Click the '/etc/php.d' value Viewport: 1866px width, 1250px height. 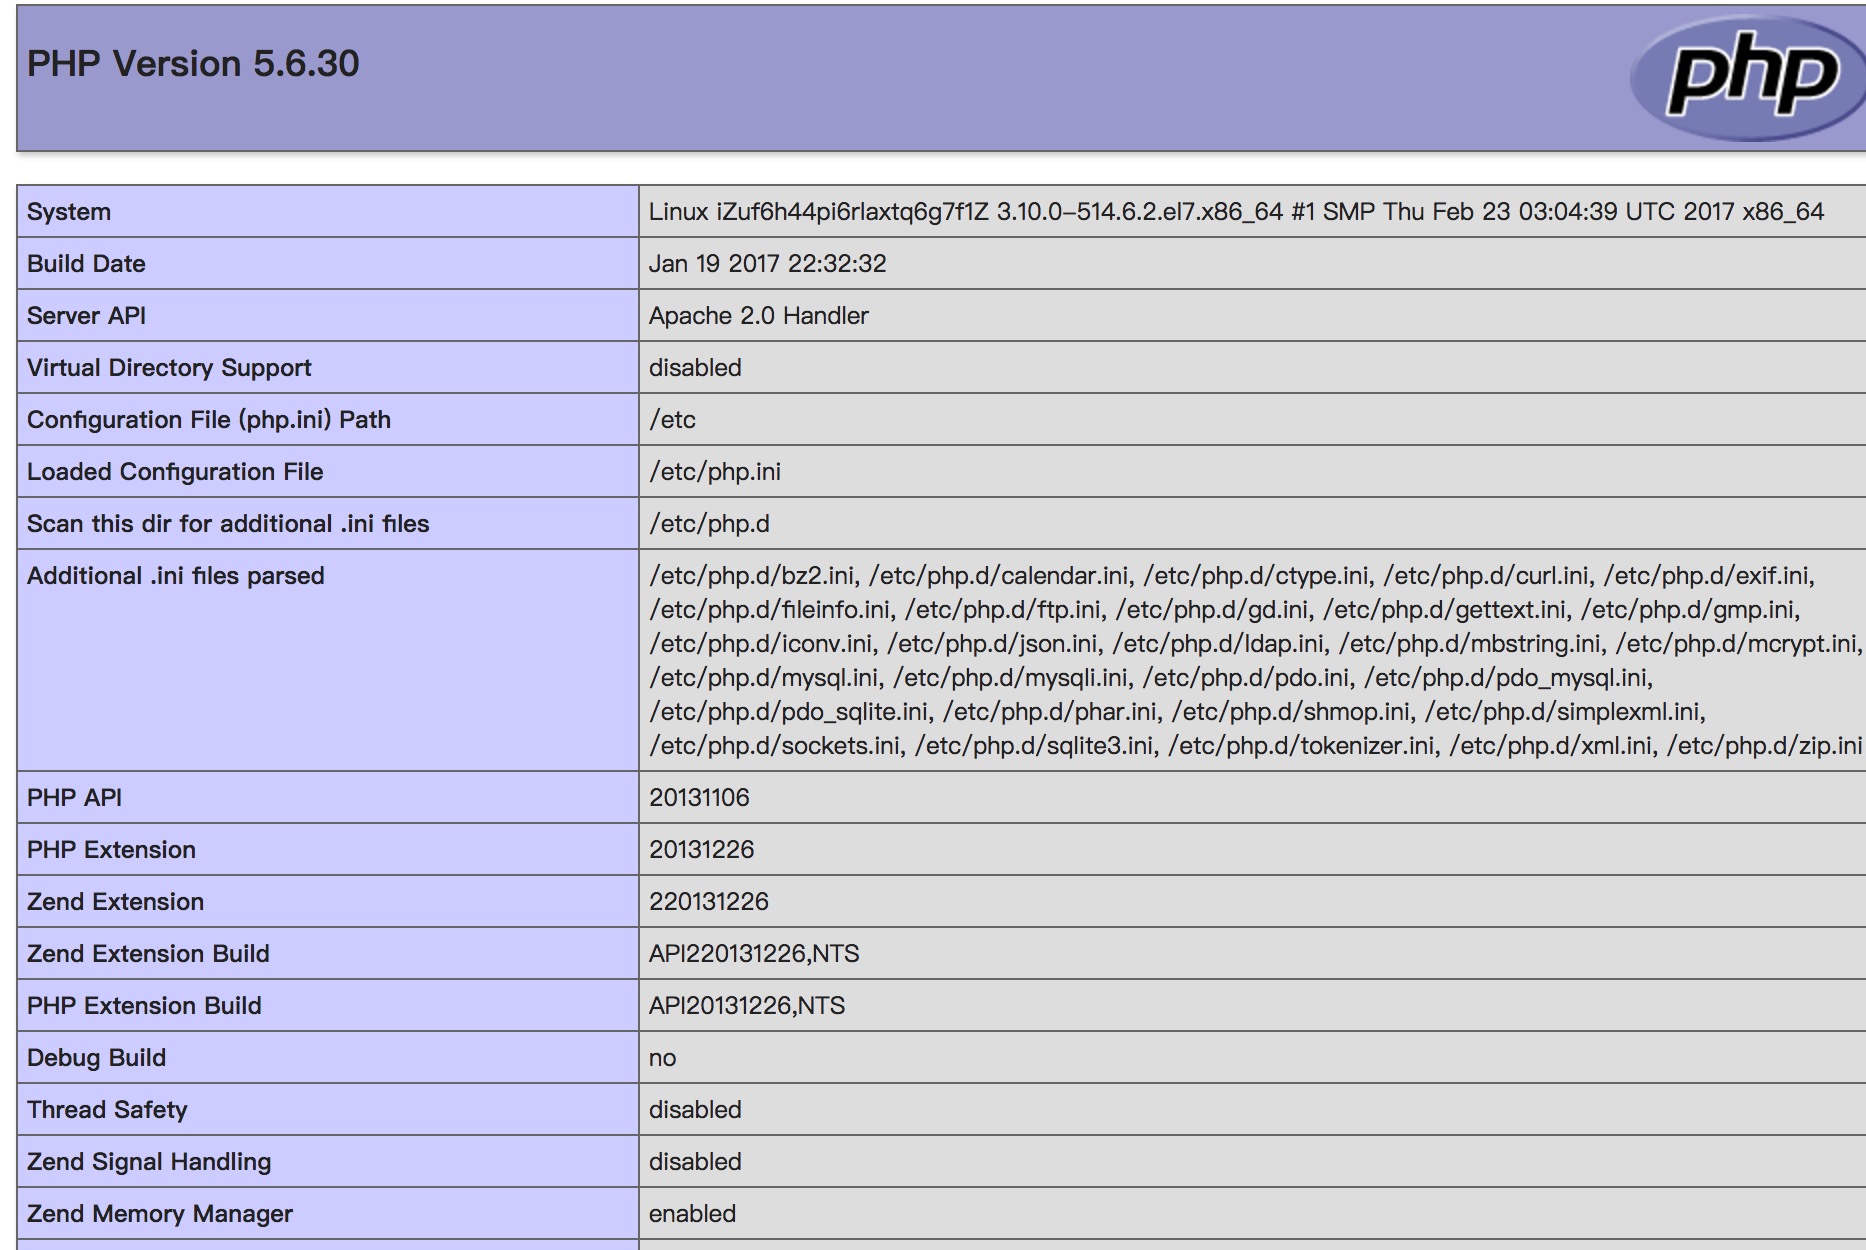(709, 524)
